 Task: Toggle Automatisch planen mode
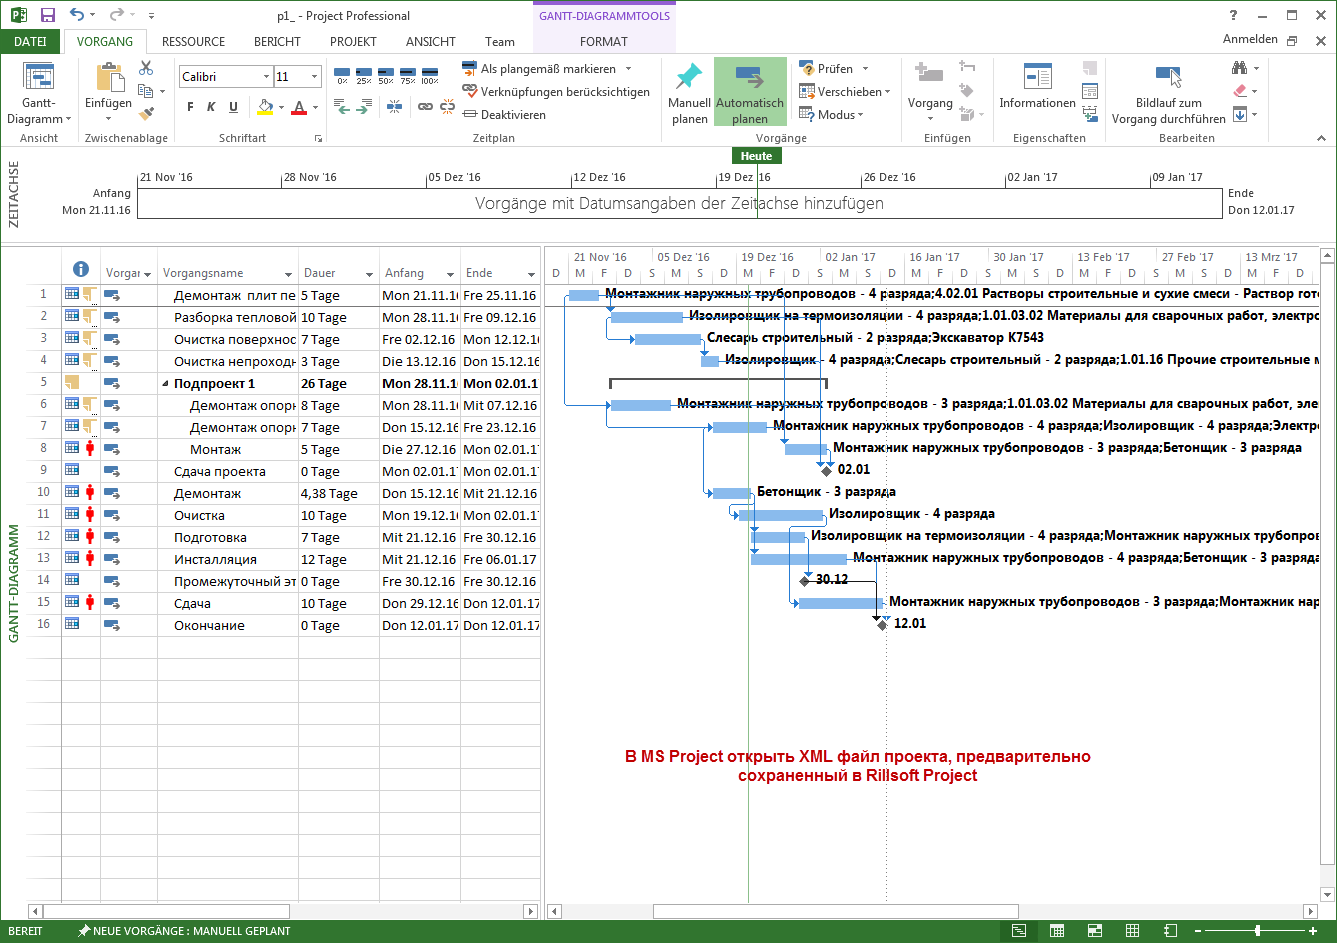coord(750,91)
